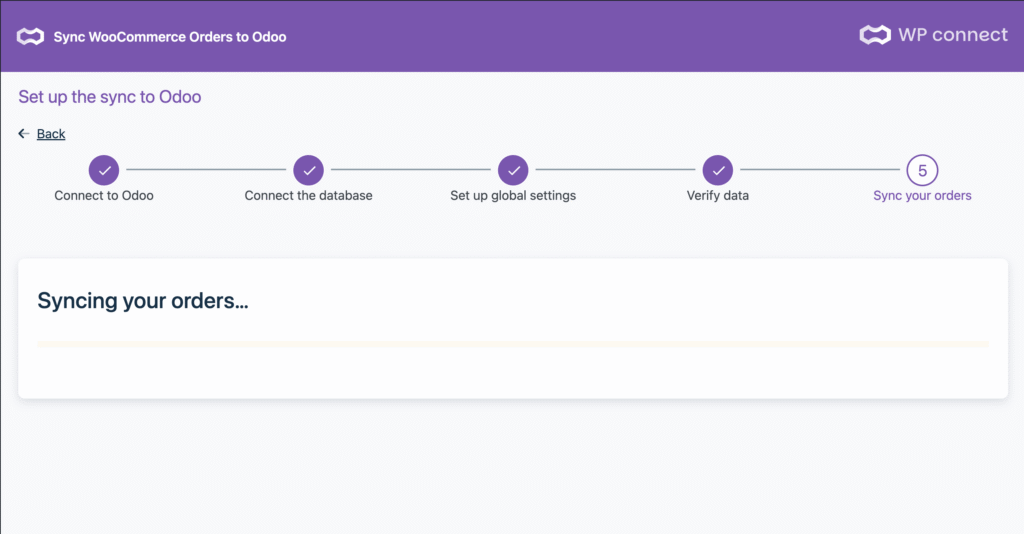1024x534 pixels.
Task: Click the WP connect logo icon at top-right
Action: click(x=875, y=35)
